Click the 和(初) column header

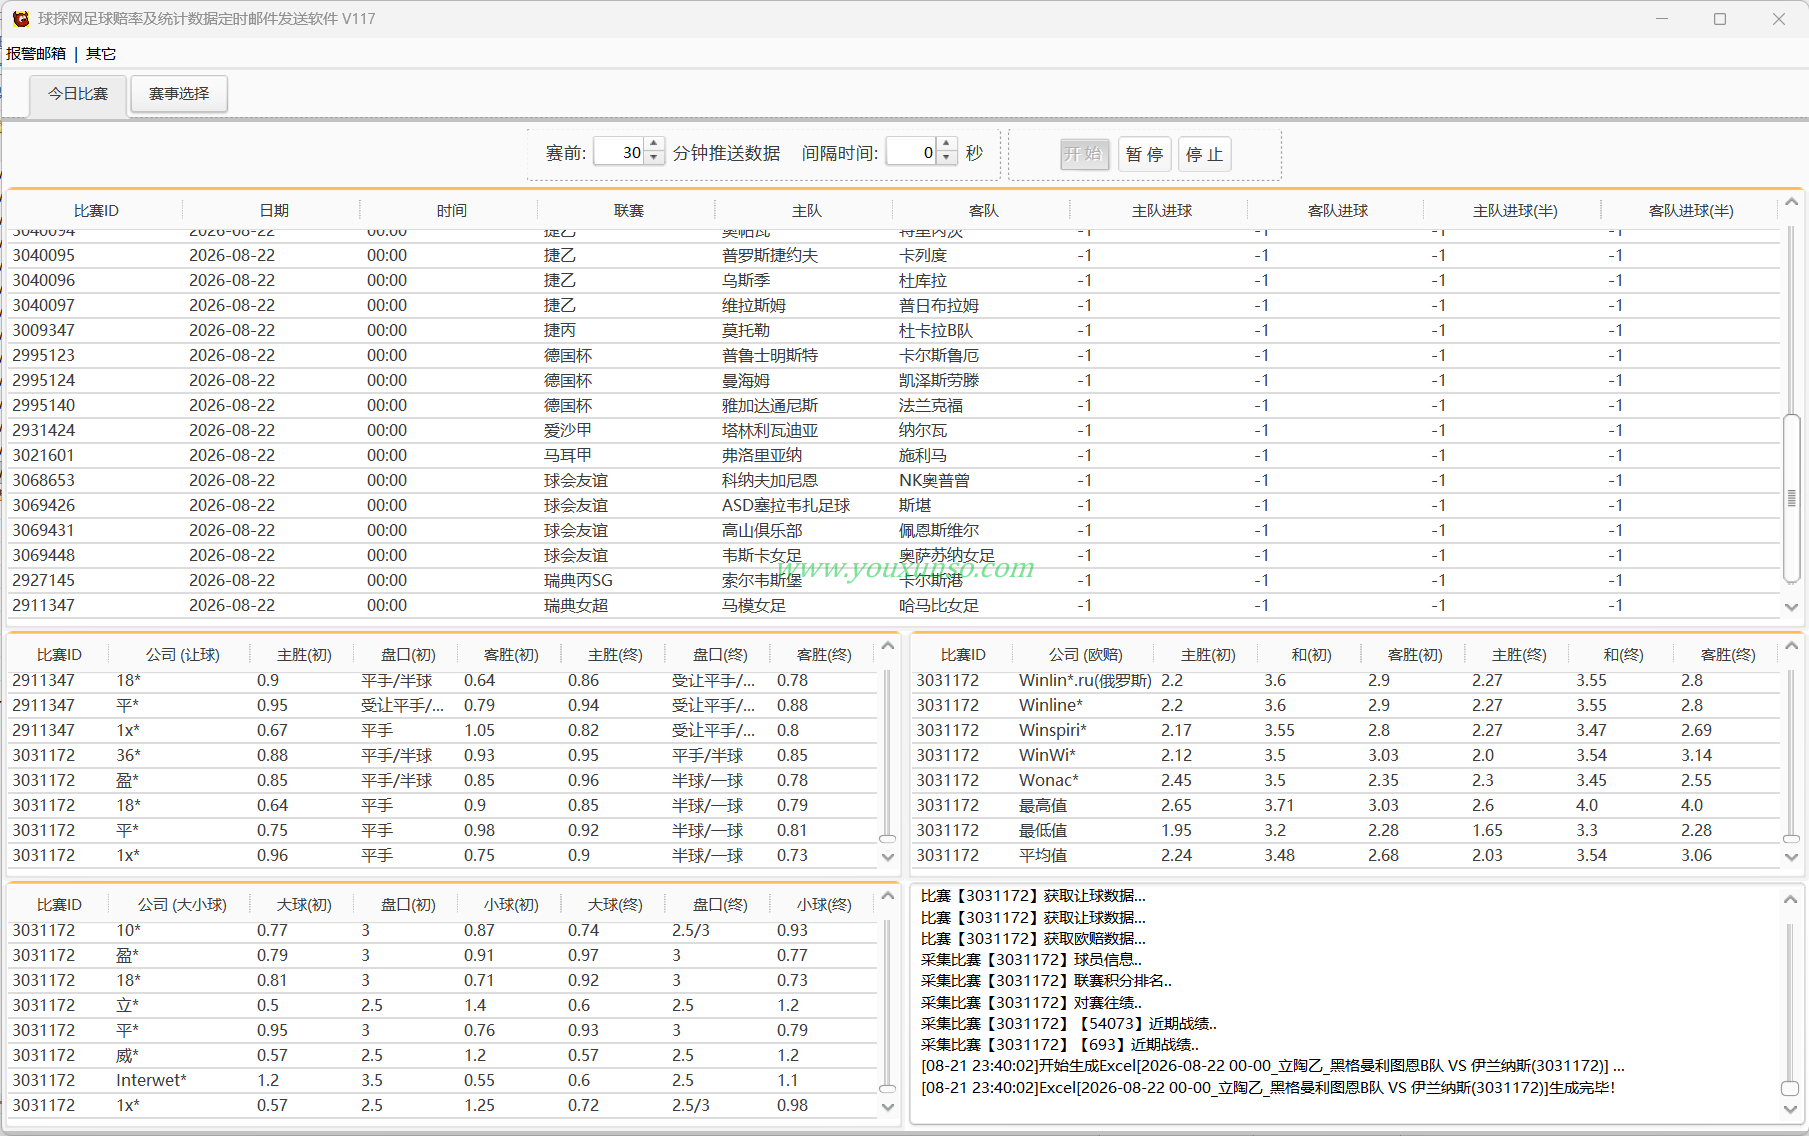point(1311,655)
